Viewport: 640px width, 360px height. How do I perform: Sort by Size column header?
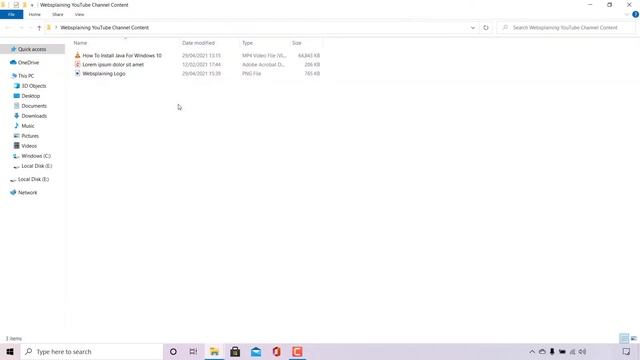297,43
